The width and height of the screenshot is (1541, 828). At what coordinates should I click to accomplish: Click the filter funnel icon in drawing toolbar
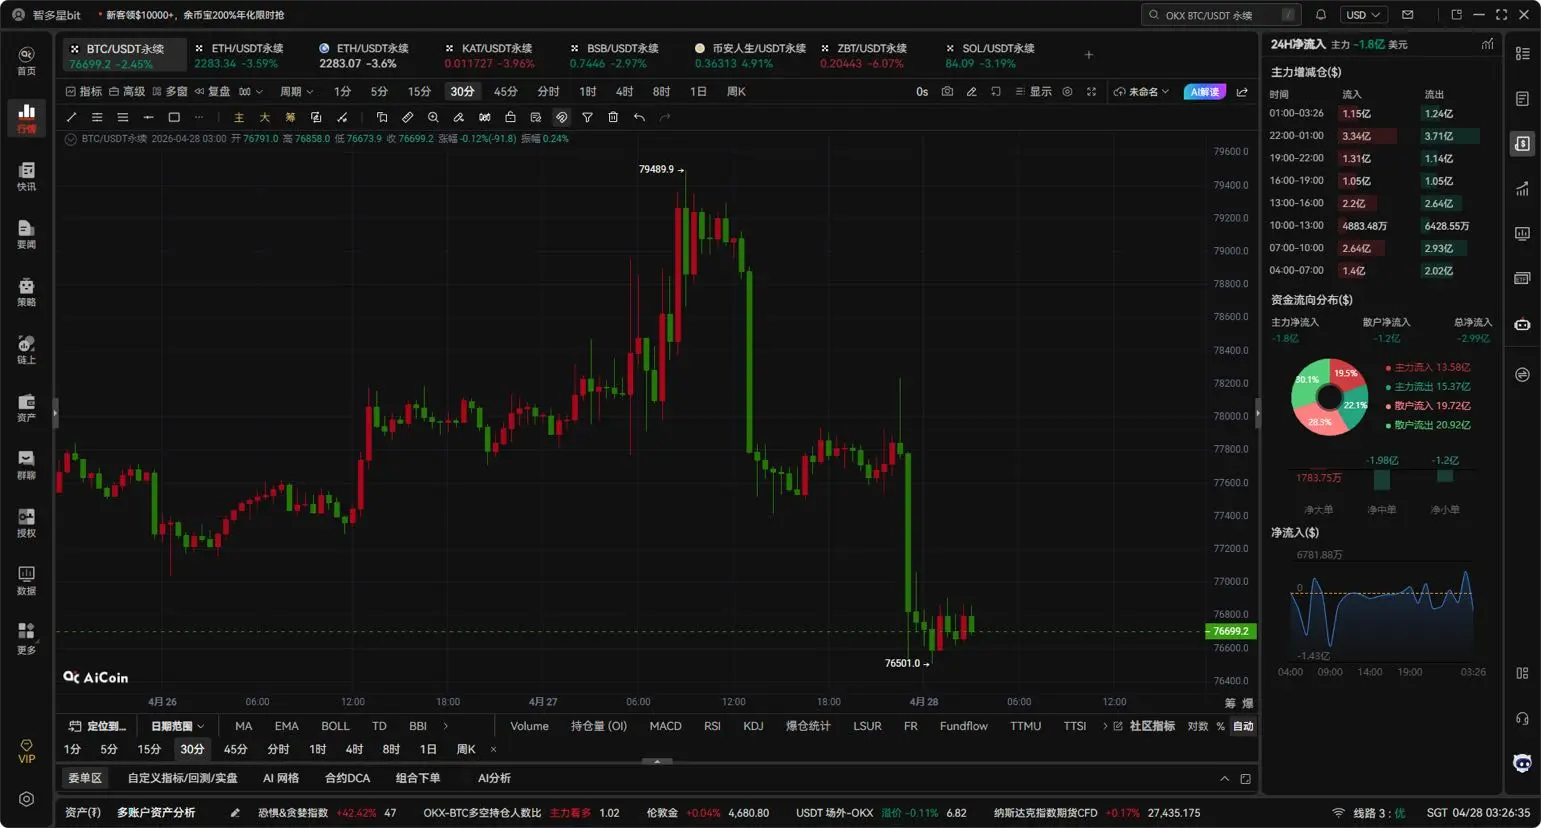587,117
